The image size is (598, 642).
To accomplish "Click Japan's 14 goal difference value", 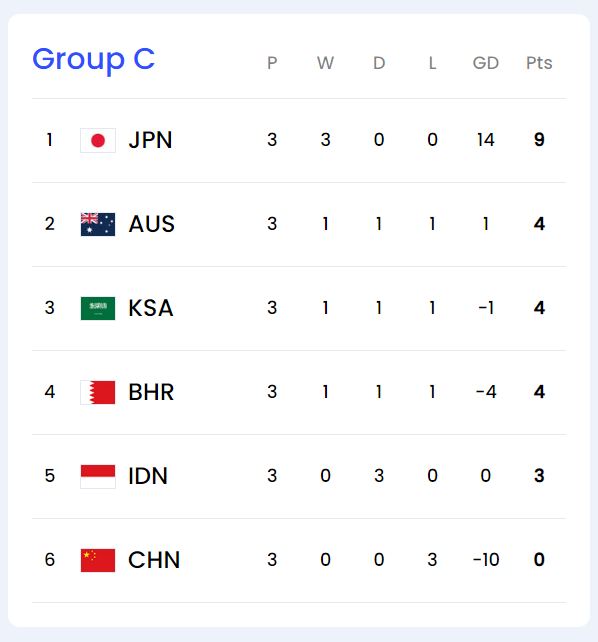I will coord(486,140).
